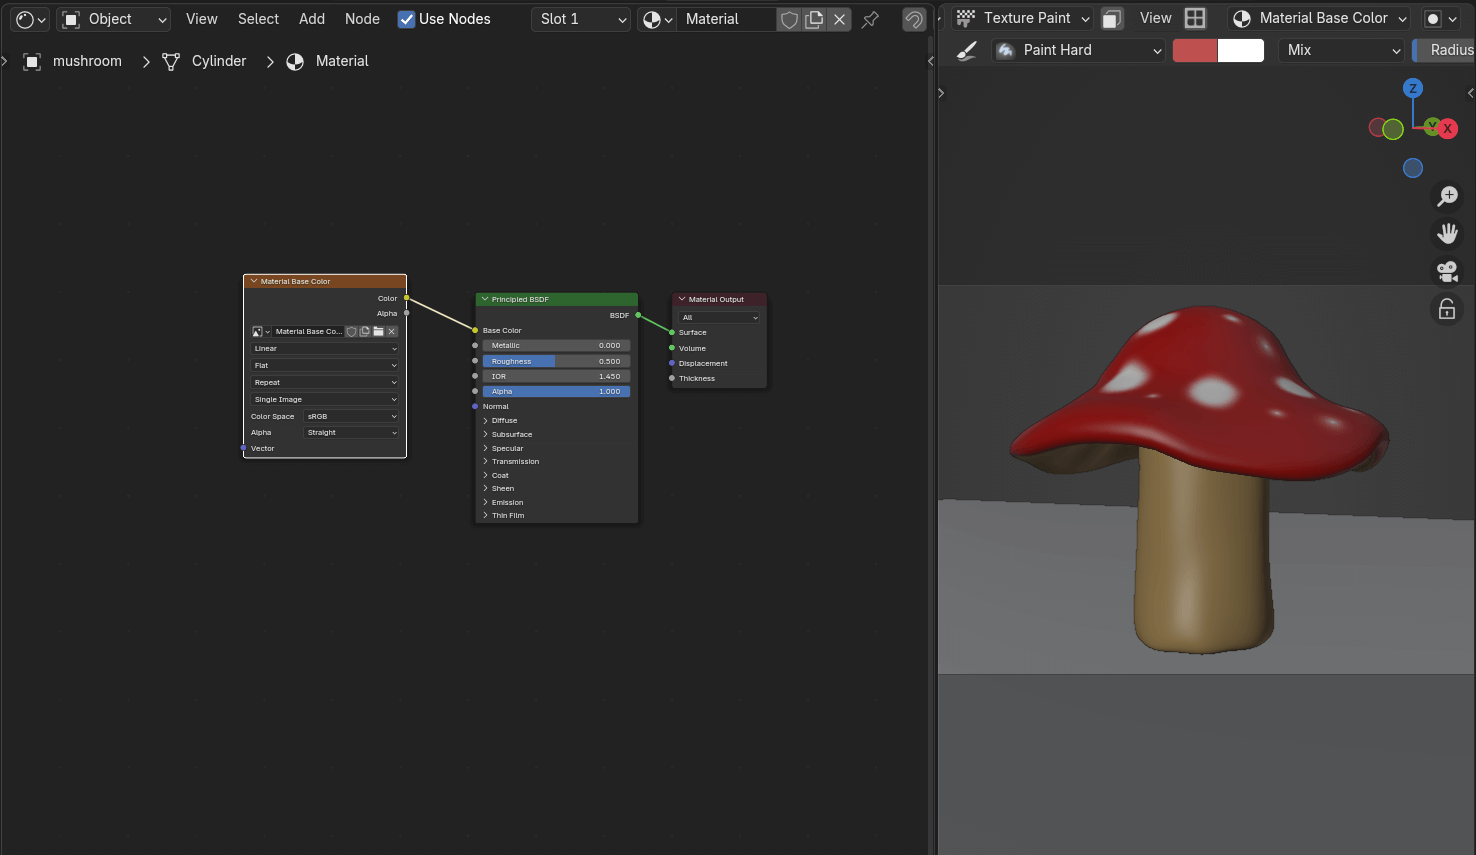Unlink the image with the X icon
The height and width of the screenshot is (855, 1476).
tap(392, 331)
